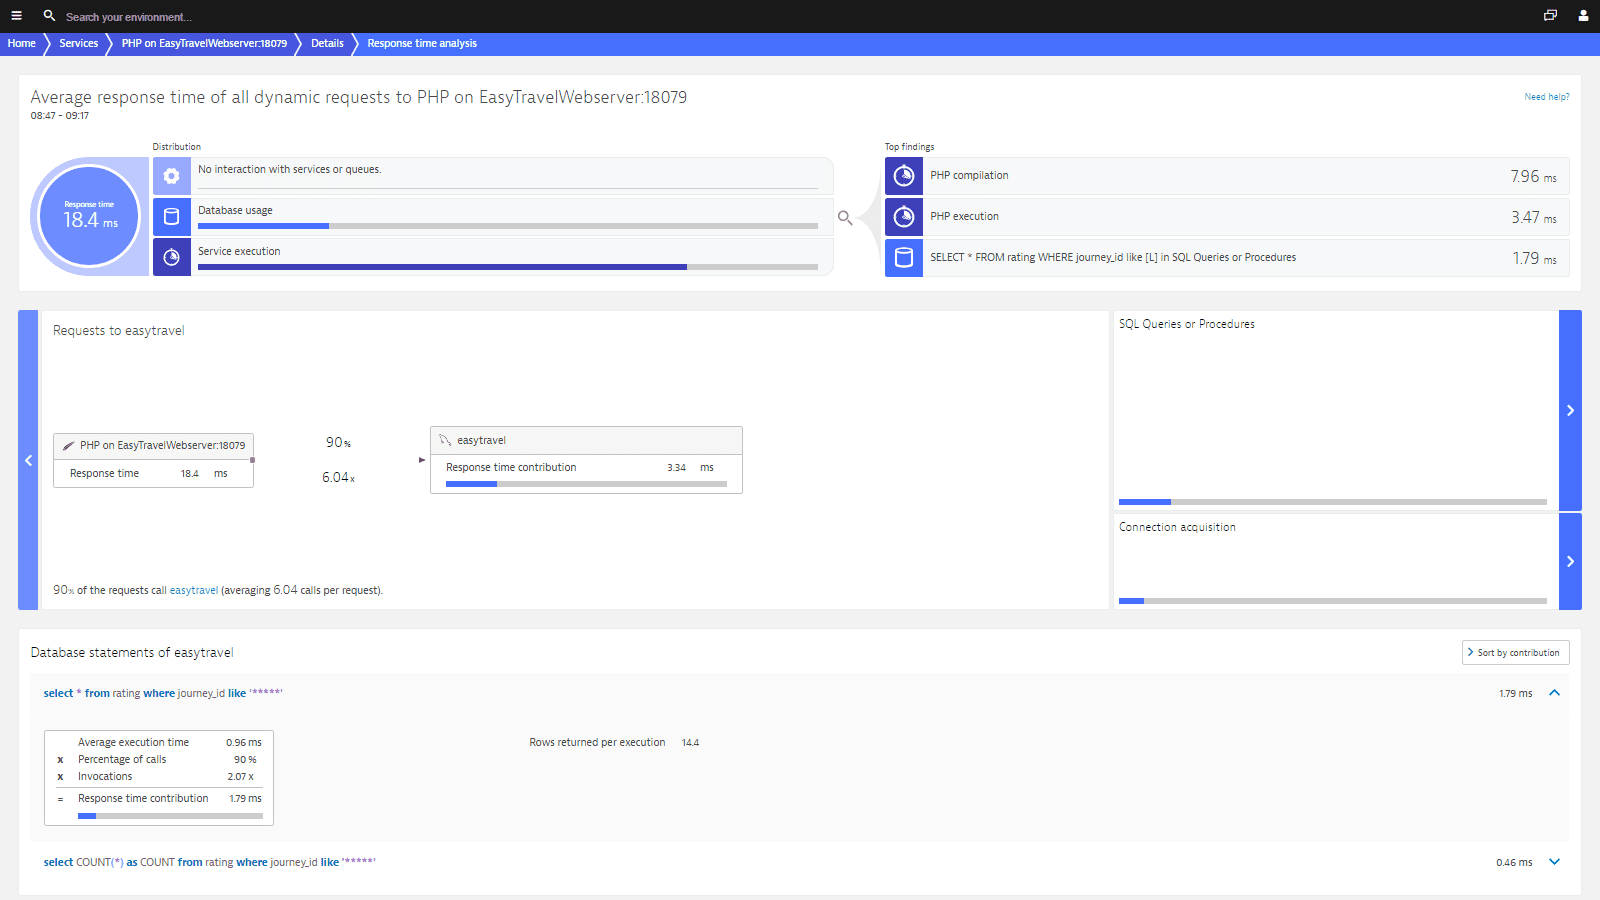Viewport: 1600px width, 900px height.
Task: Focus the Search your environment field
Action: (x=128, y=17)
